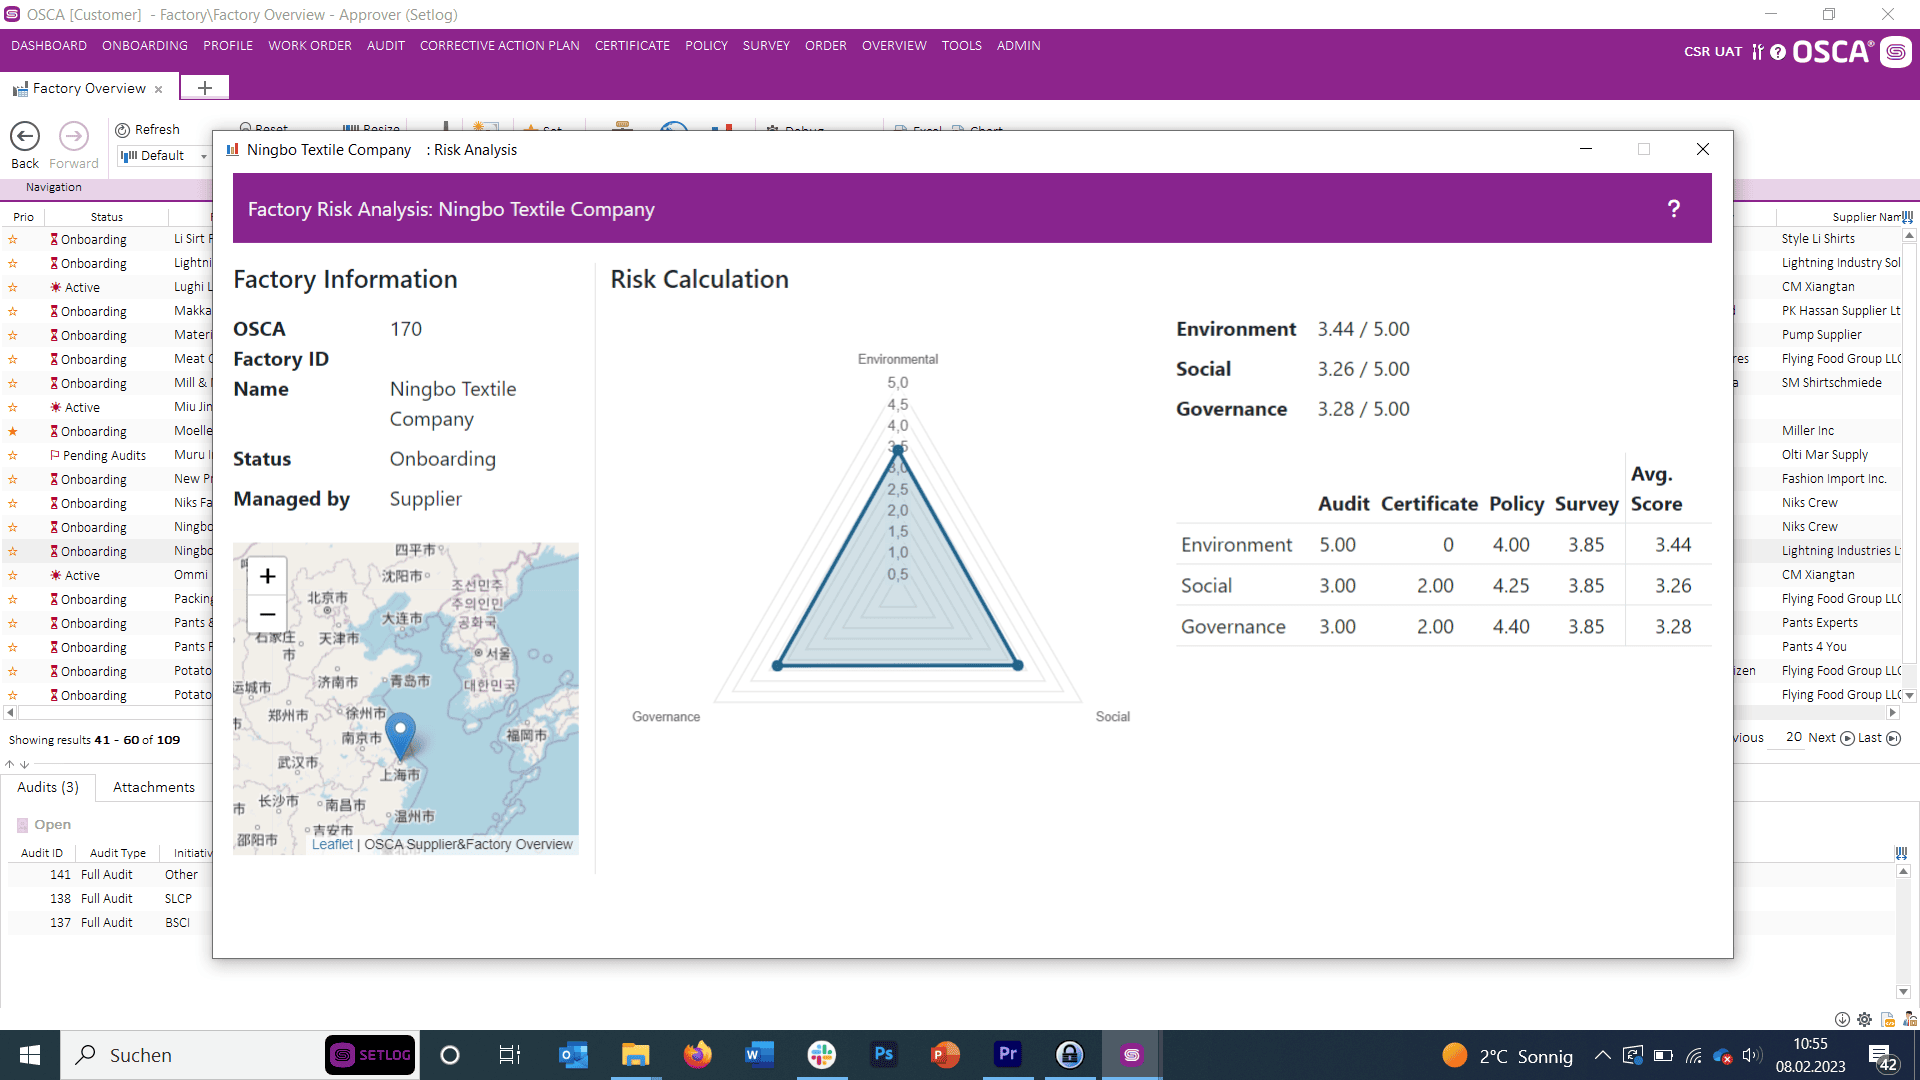Screen dimensions: 1920x1080
Task: Click the Last page link
Action: click(x=1869, y=738)
